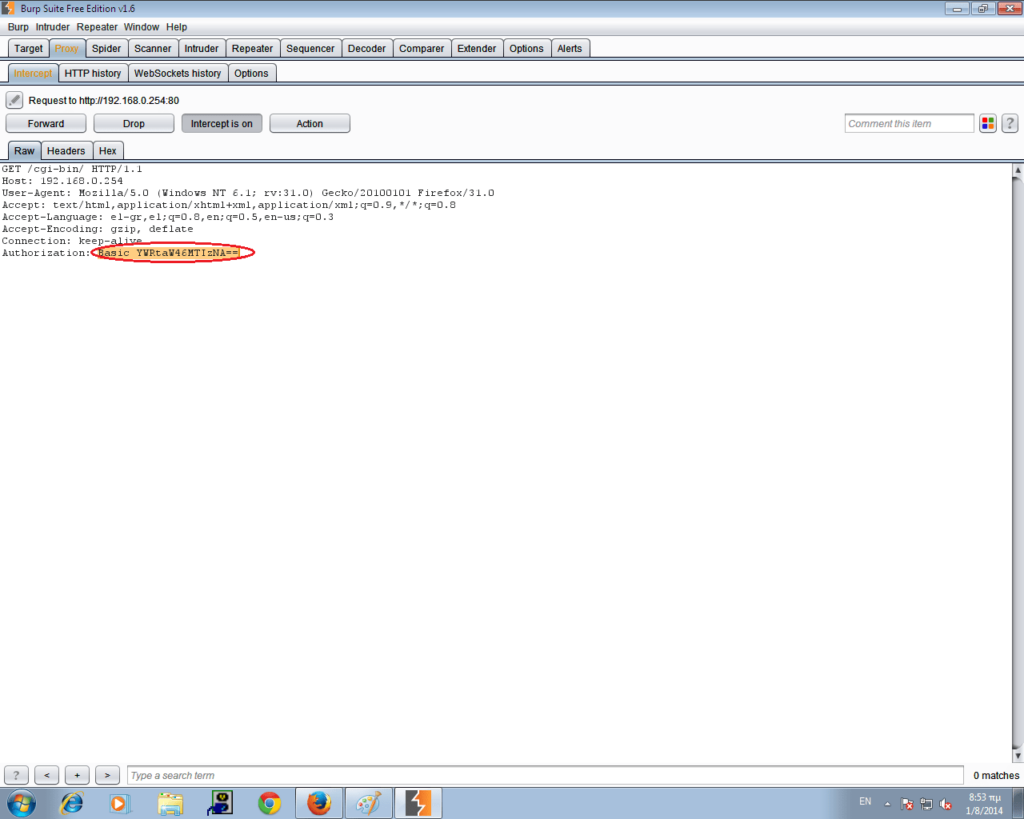The width and height of the screenshot is (1024, 819).
Task: Switch to the Target tab
Action: click(28, 48)
